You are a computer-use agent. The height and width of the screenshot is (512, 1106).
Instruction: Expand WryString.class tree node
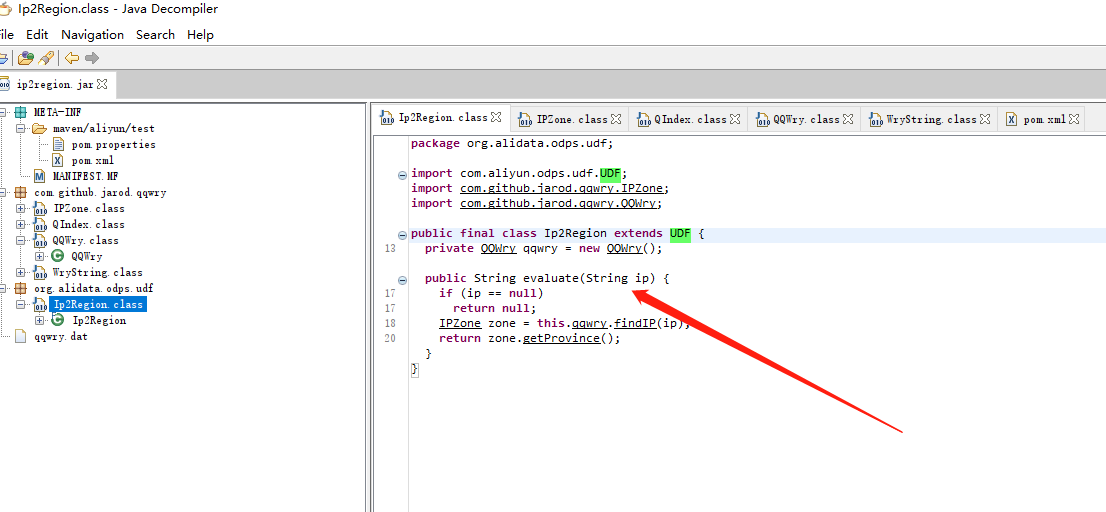20,272
